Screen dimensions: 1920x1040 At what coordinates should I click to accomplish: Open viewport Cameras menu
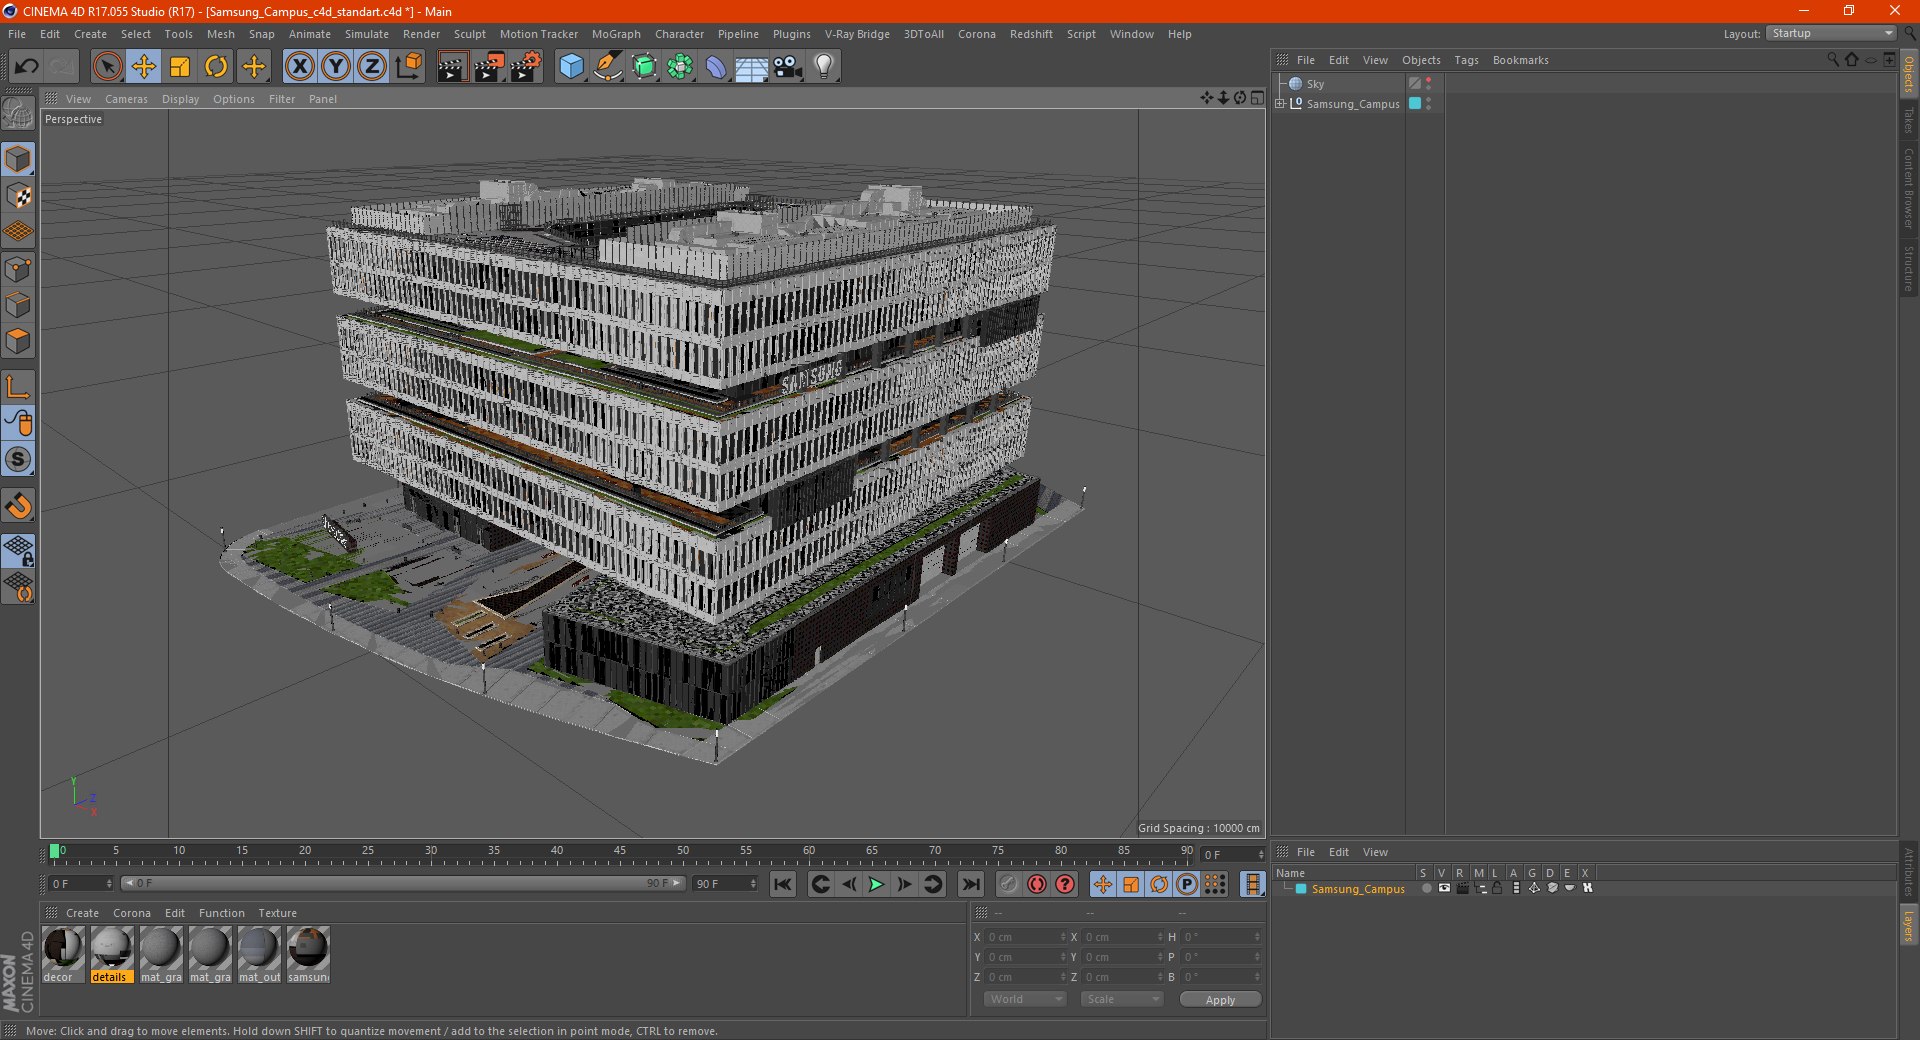pyautogui.click(x=126, y=99)
